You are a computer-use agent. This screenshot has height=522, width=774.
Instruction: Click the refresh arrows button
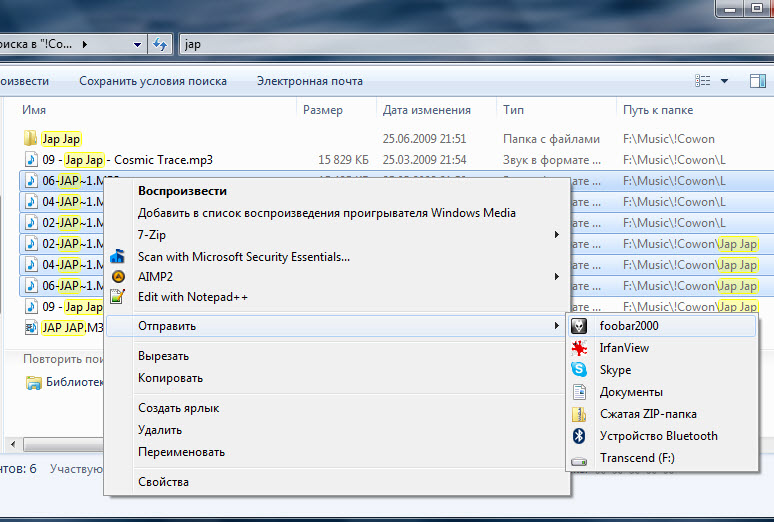click(x=160, y=44)
